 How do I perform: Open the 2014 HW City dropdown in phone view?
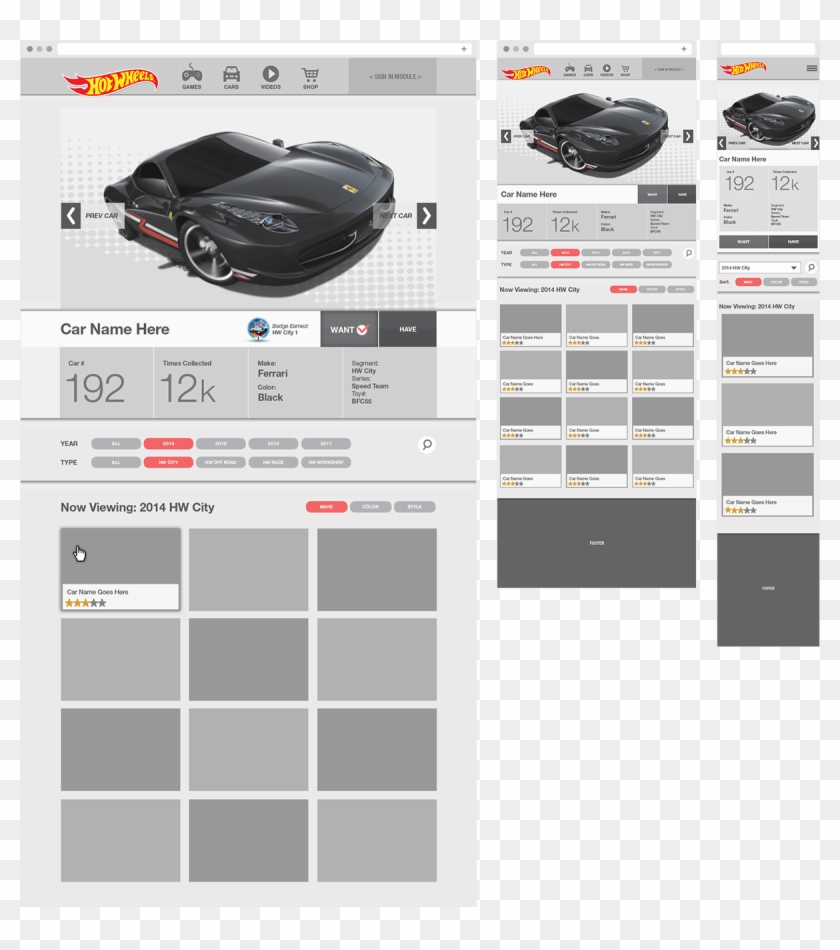point(762,268)
